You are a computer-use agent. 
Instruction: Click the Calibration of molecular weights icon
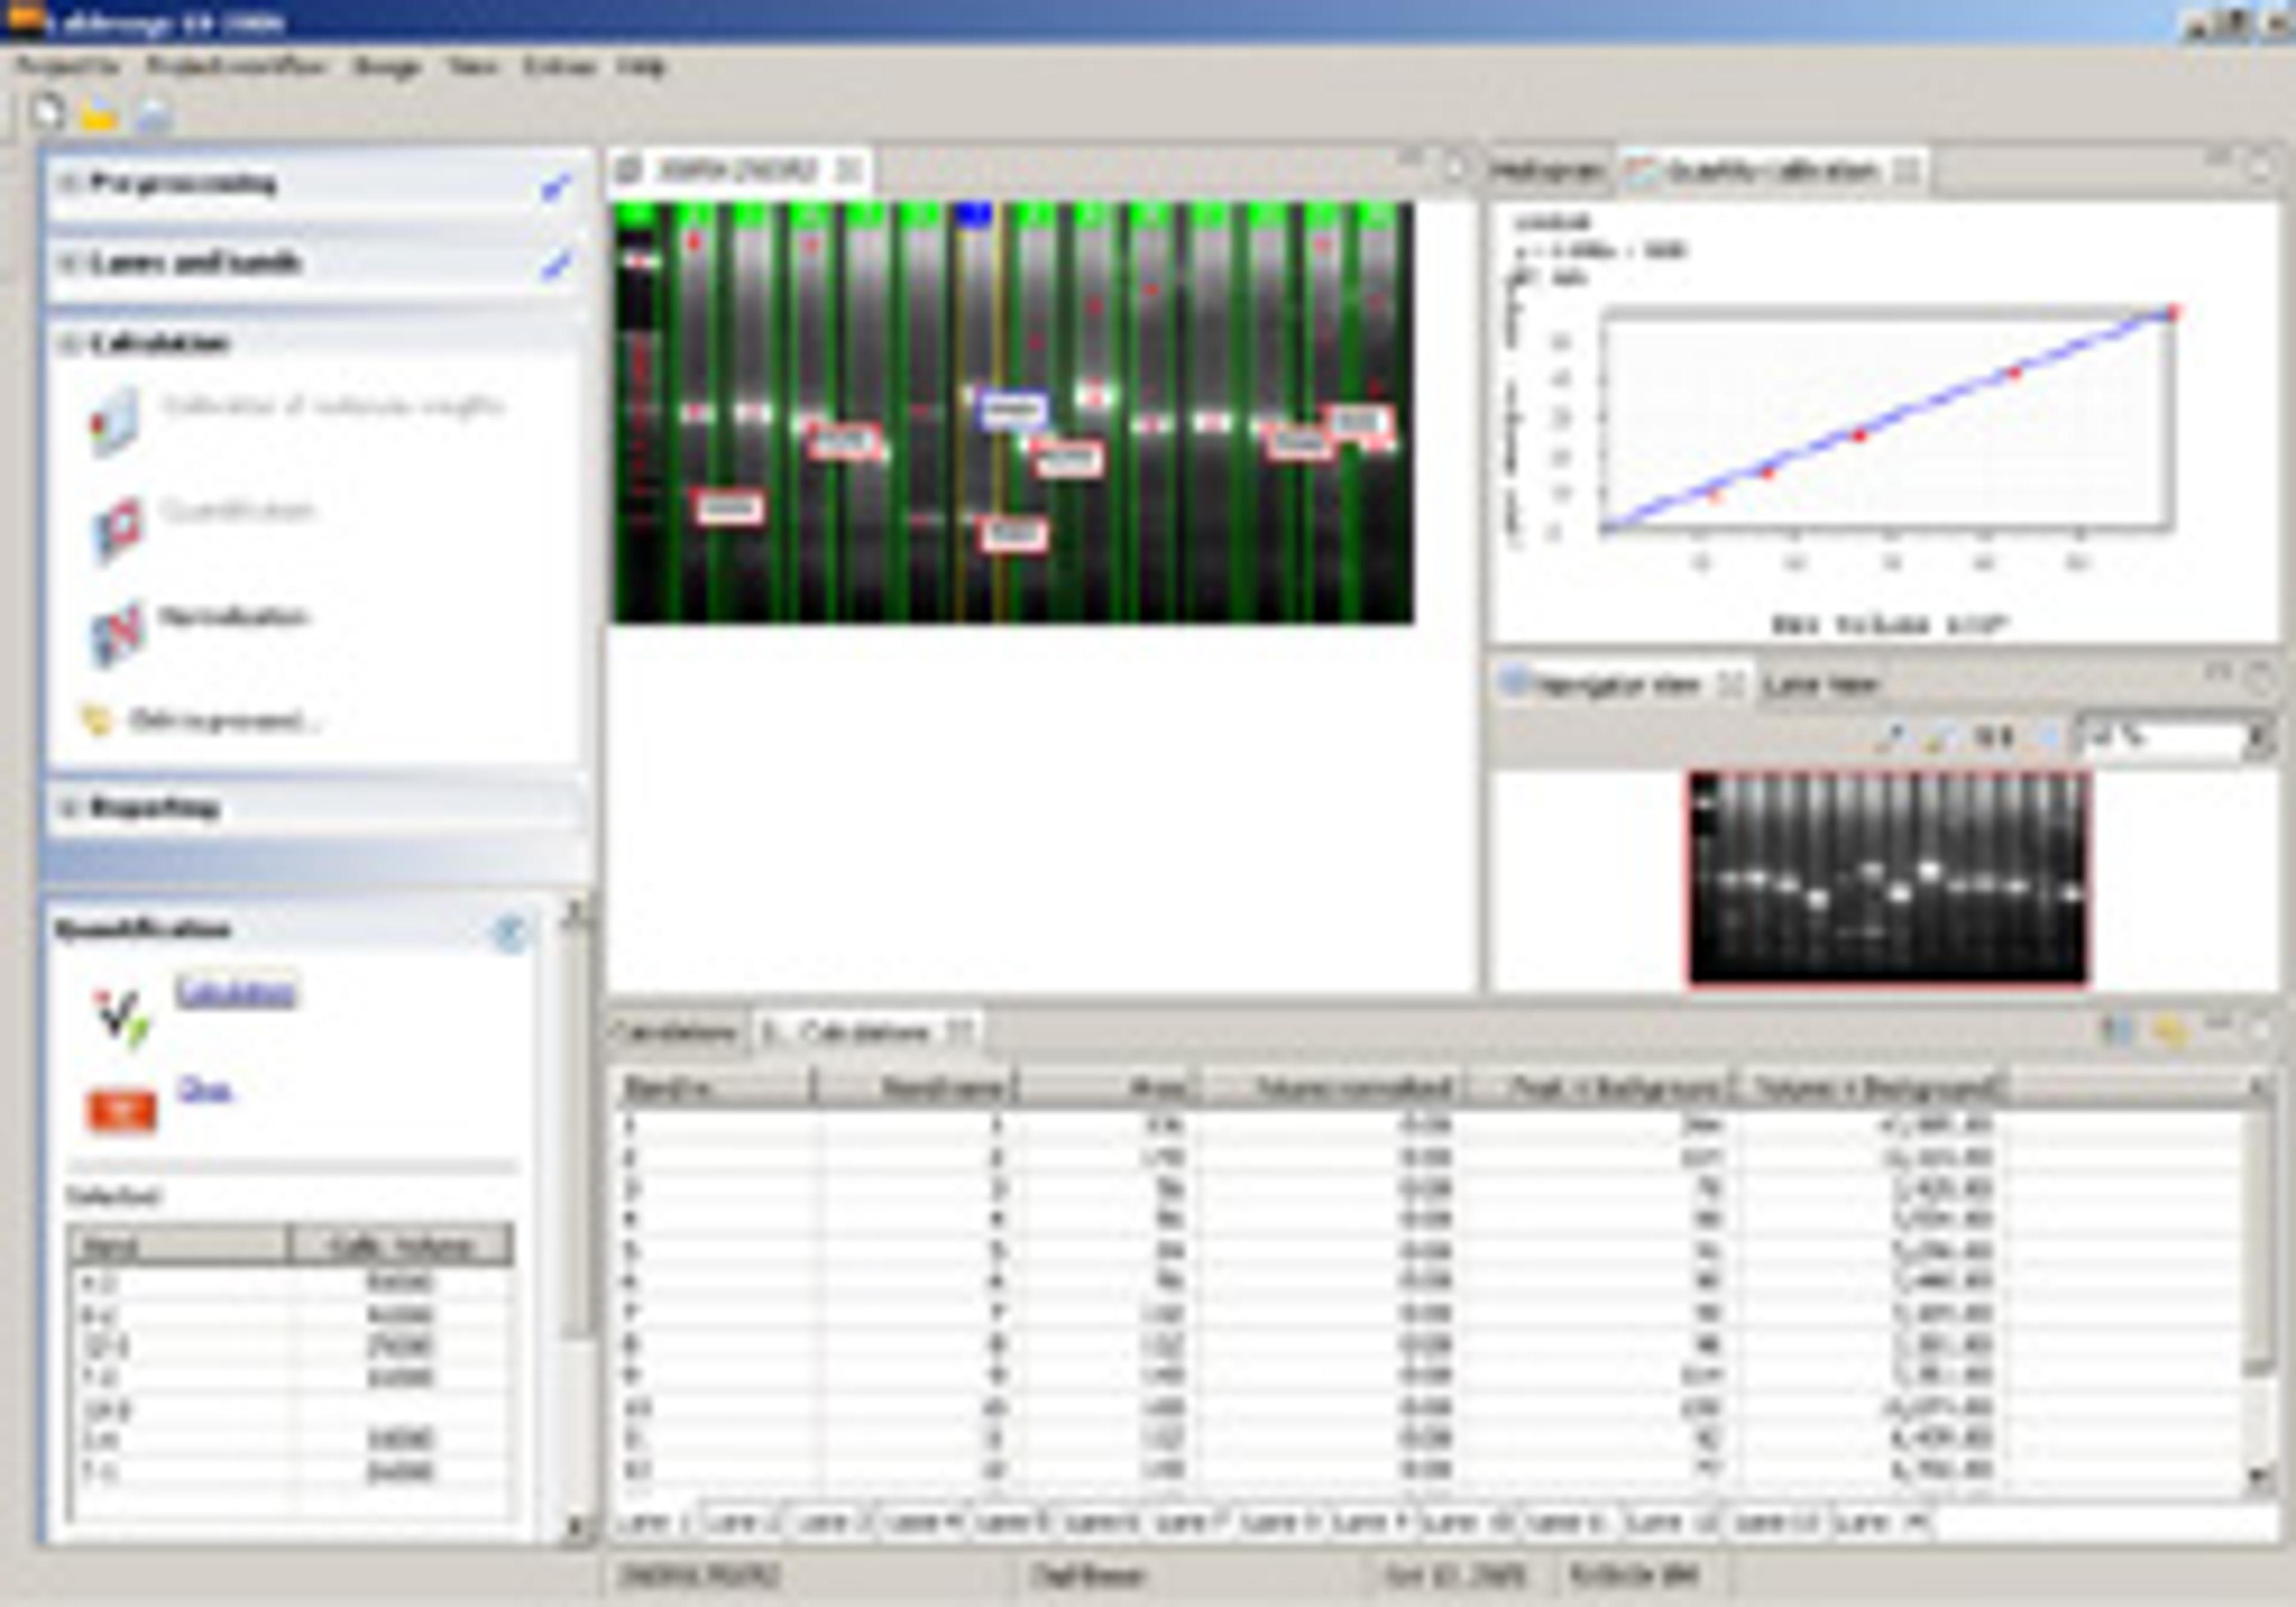point(114,424)
